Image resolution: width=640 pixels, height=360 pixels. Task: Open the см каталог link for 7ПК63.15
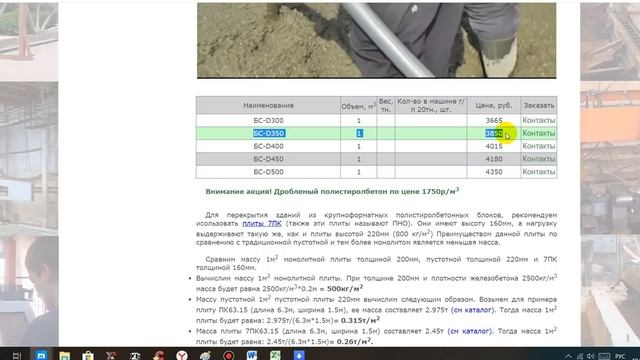(x=469, y=331)
